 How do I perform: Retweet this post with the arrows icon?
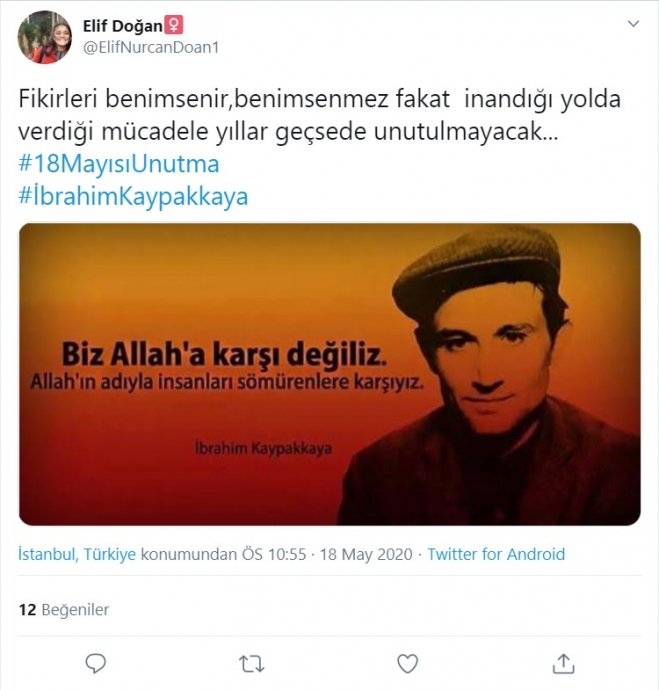[x=252, y=664]
